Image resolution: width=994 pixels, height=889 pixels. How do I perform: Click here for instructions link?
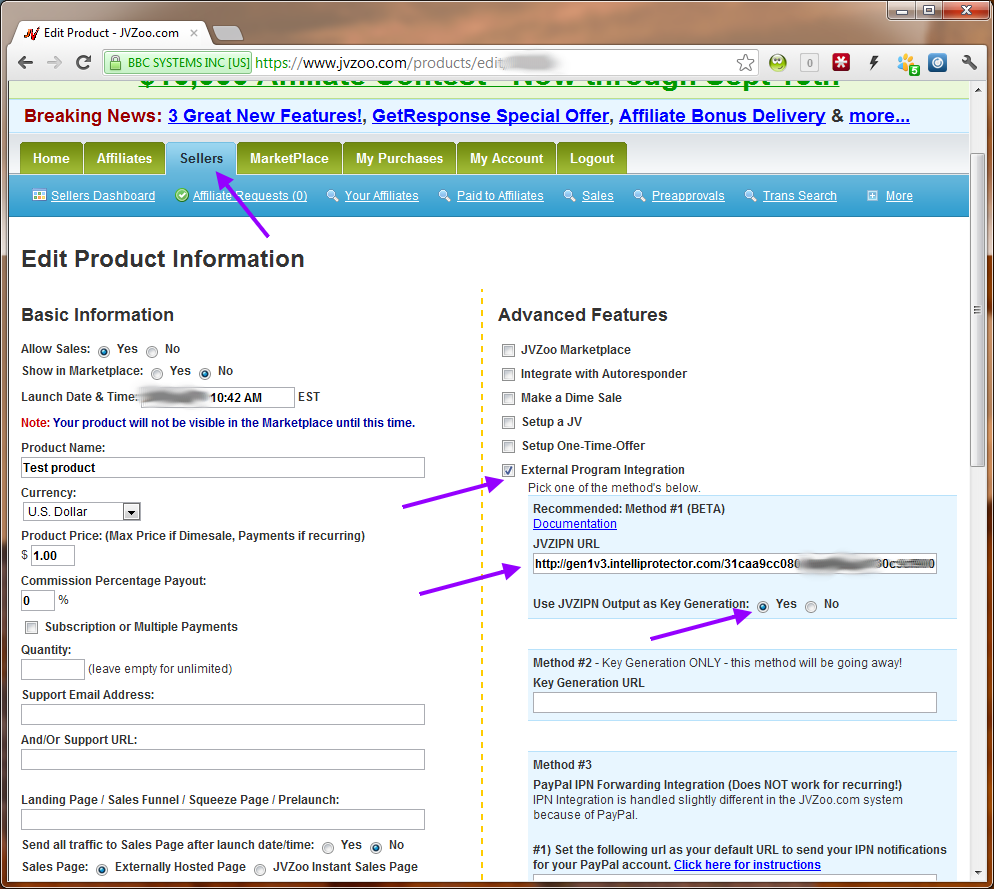click(x=747, y=865)
